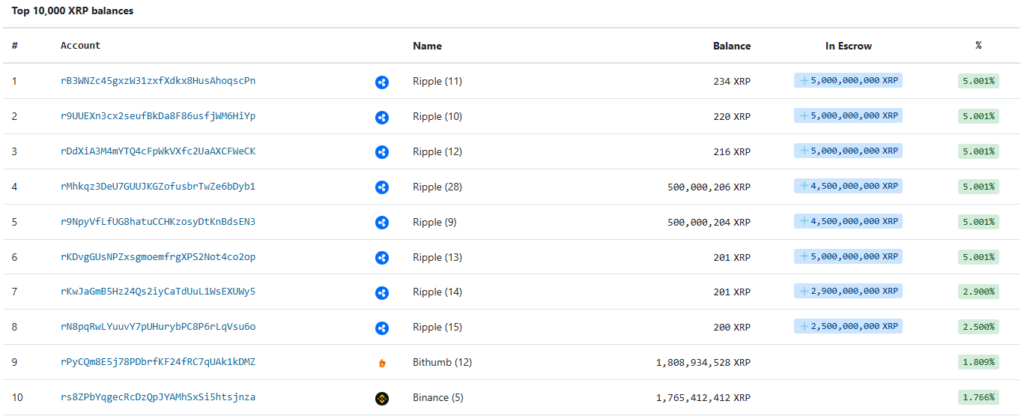Sort by the Balance column header
The width and height of the screenshot is (1024, 416).
pos(731,46)
